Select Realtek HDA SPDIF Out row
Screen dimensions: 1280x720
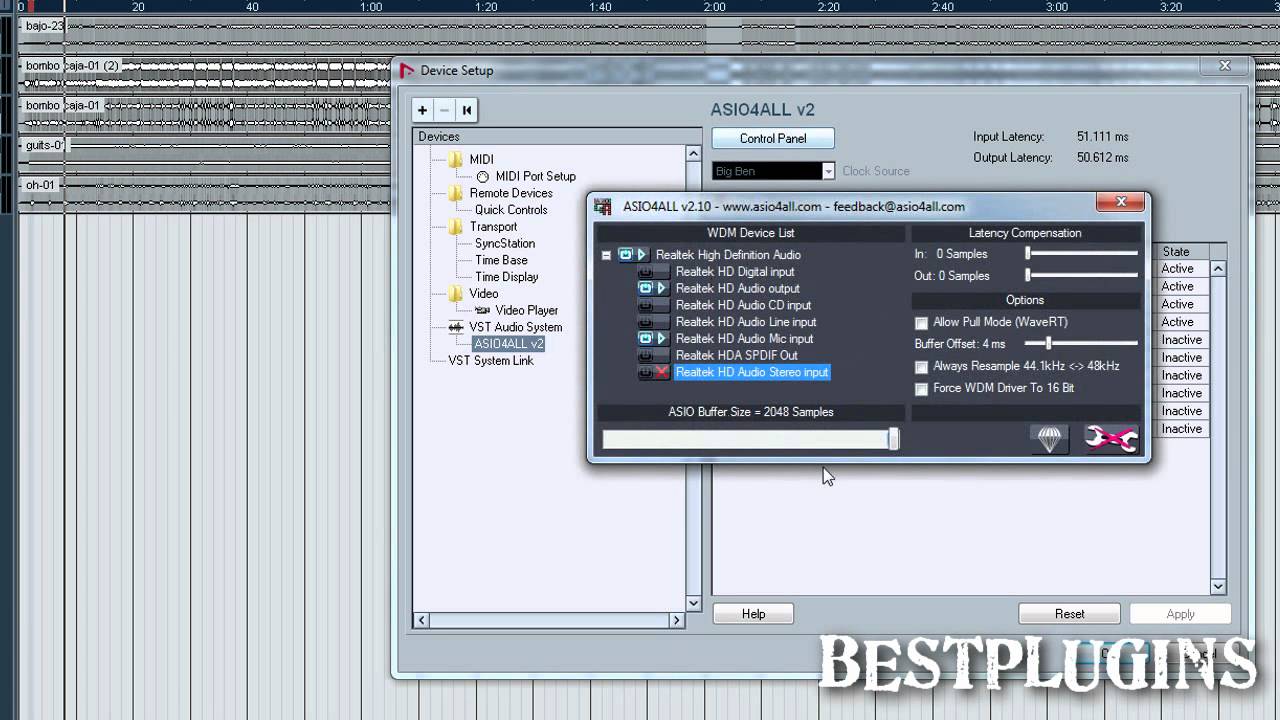[736, 355]
